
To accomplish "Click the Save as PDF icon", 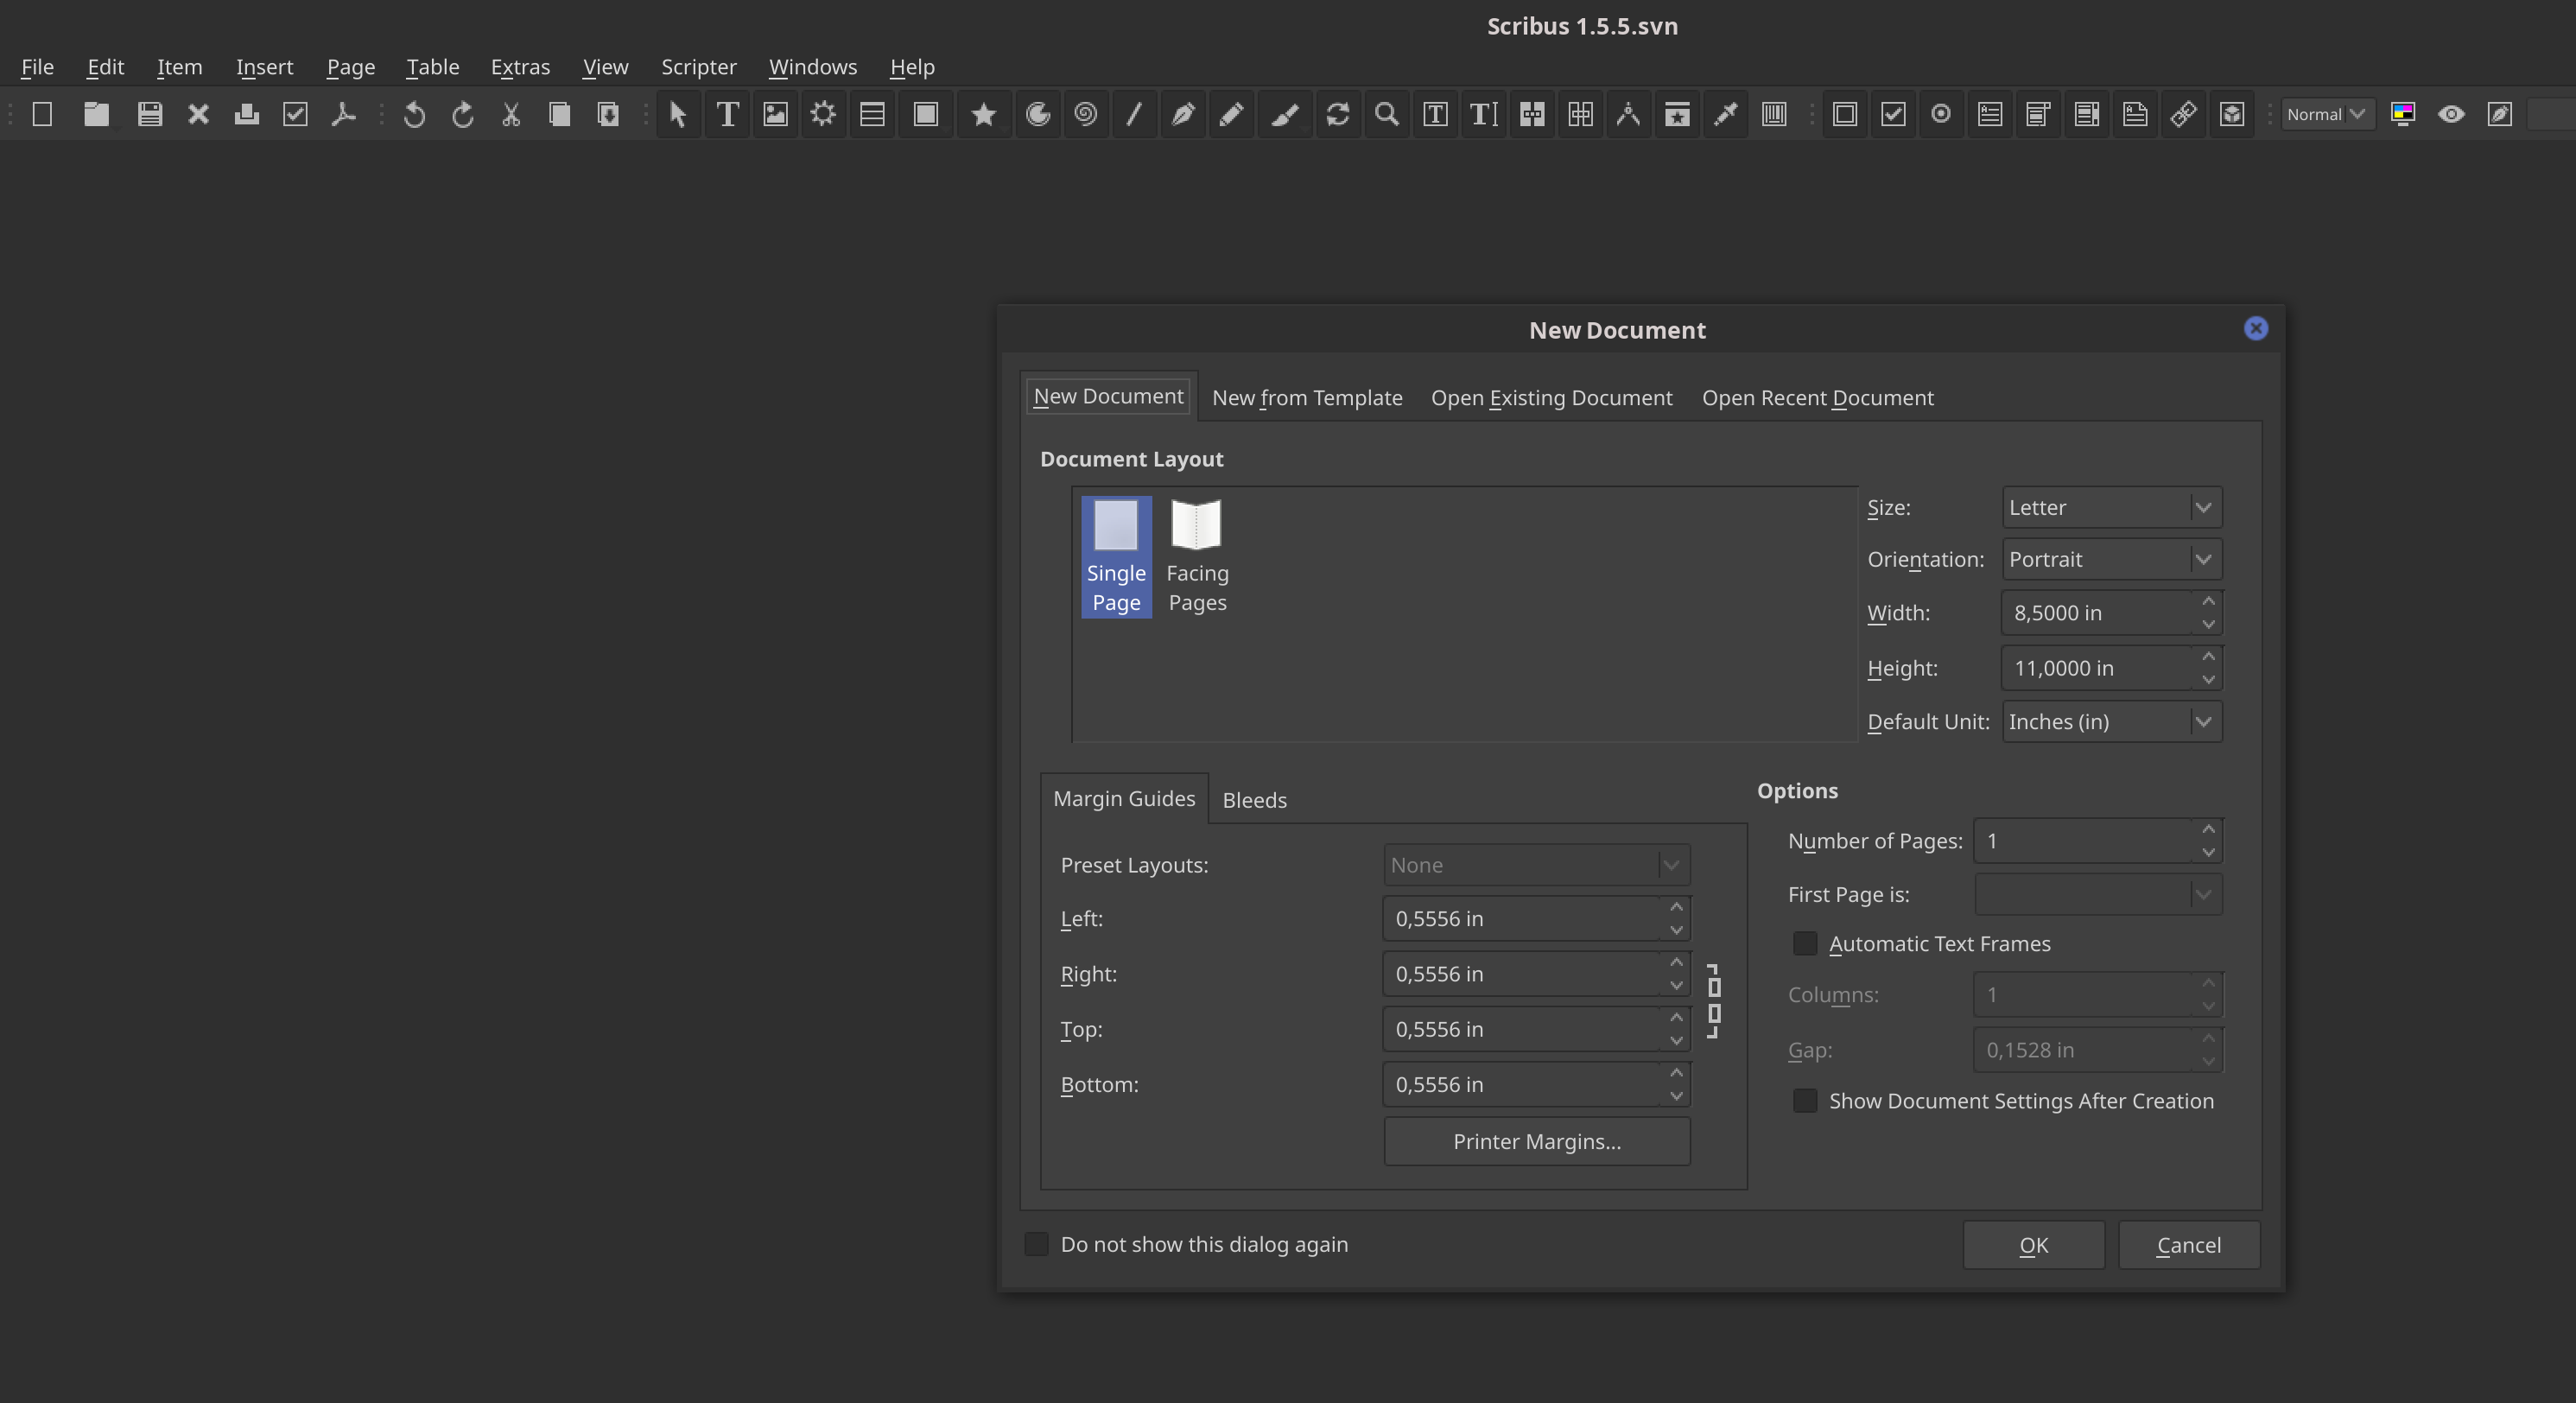I will 343,114.
